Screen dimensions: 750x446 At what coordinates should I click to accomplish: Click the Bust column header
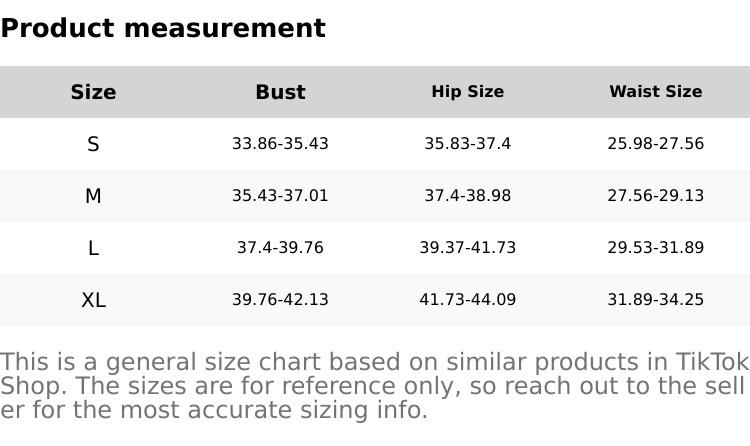point(280,92)
